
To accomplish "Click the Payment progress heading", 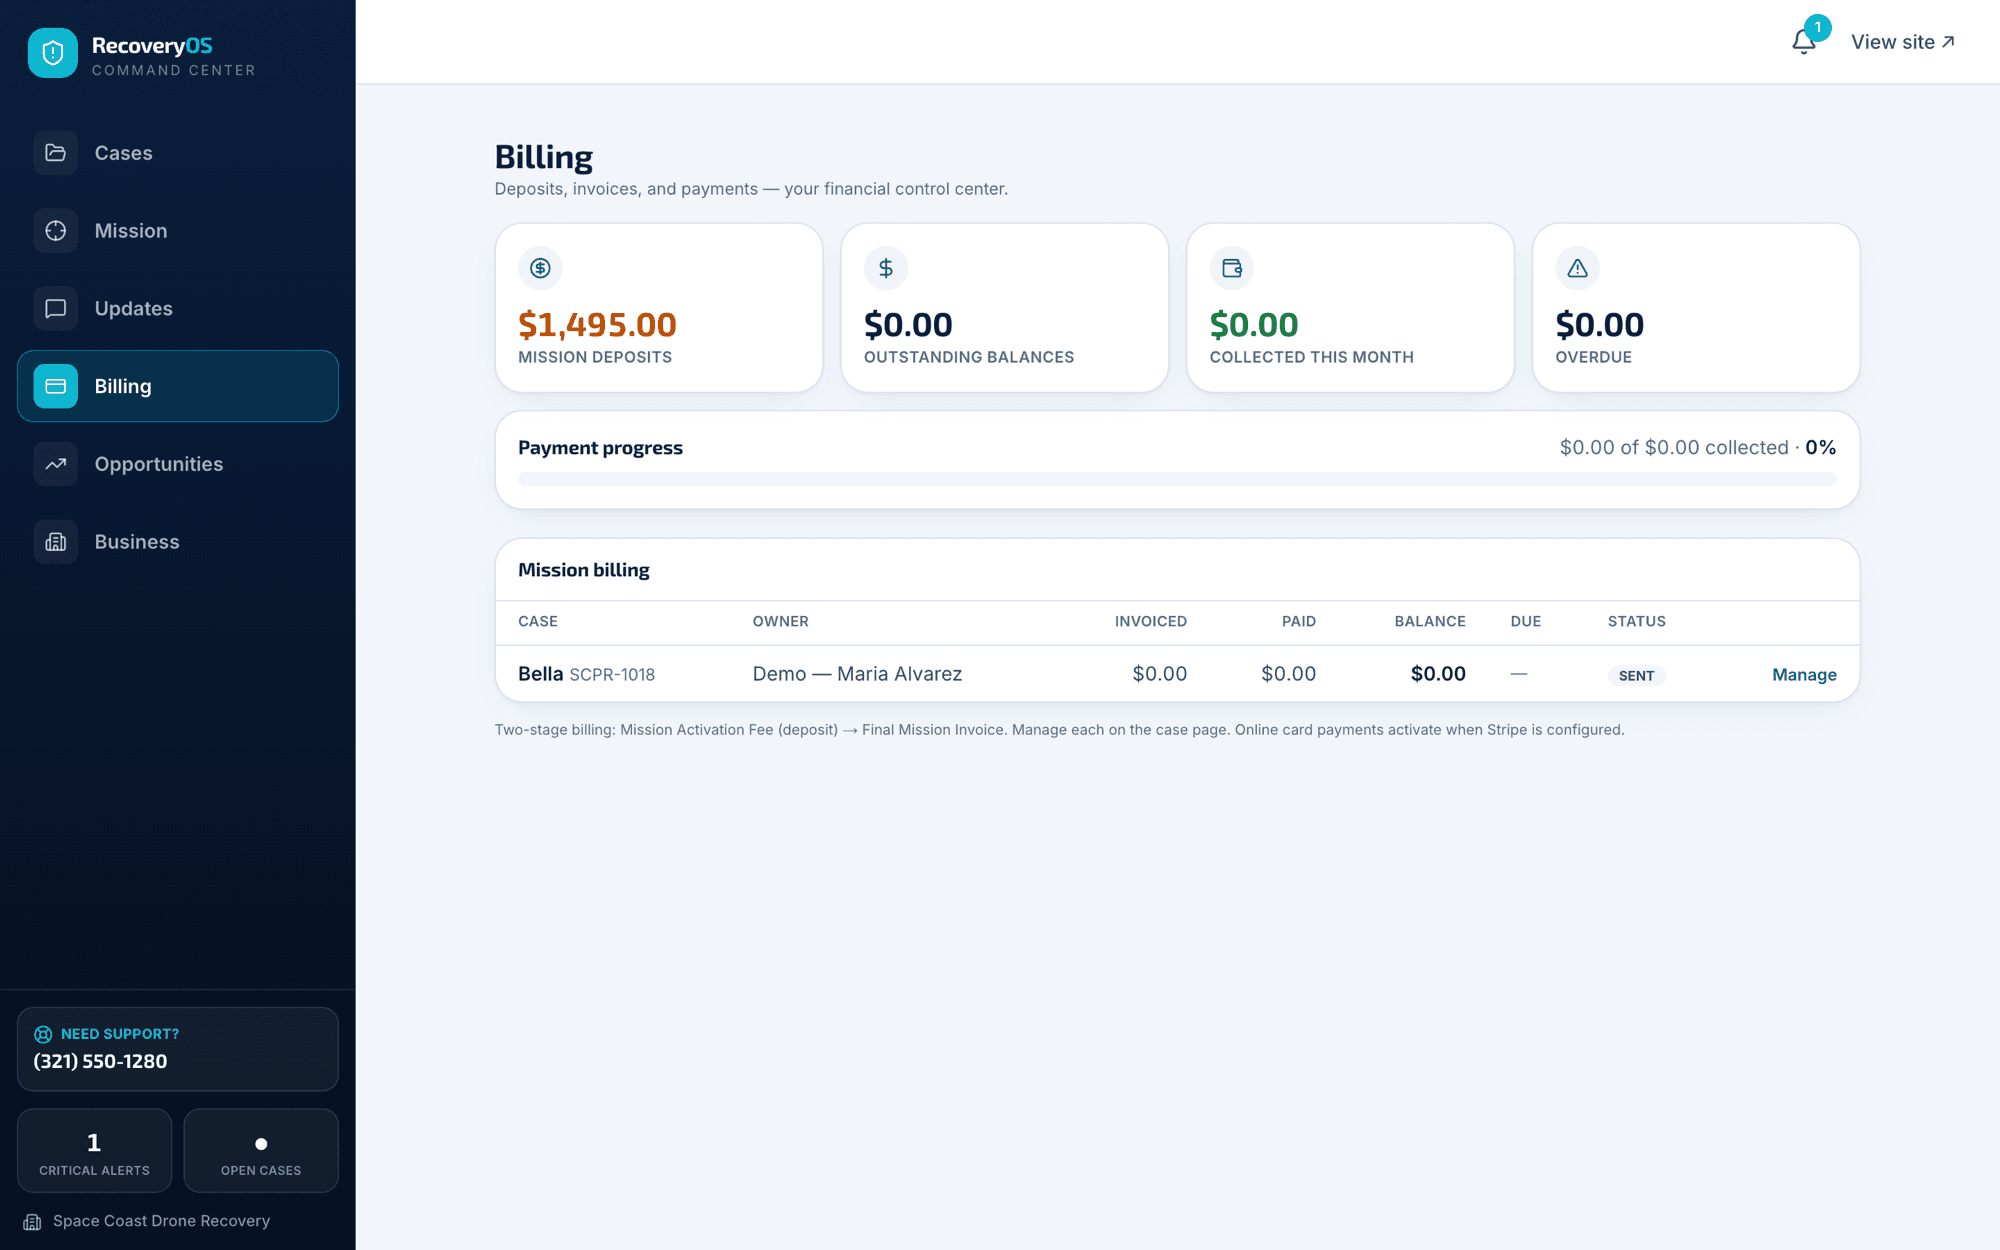I will tap(600, 448).
